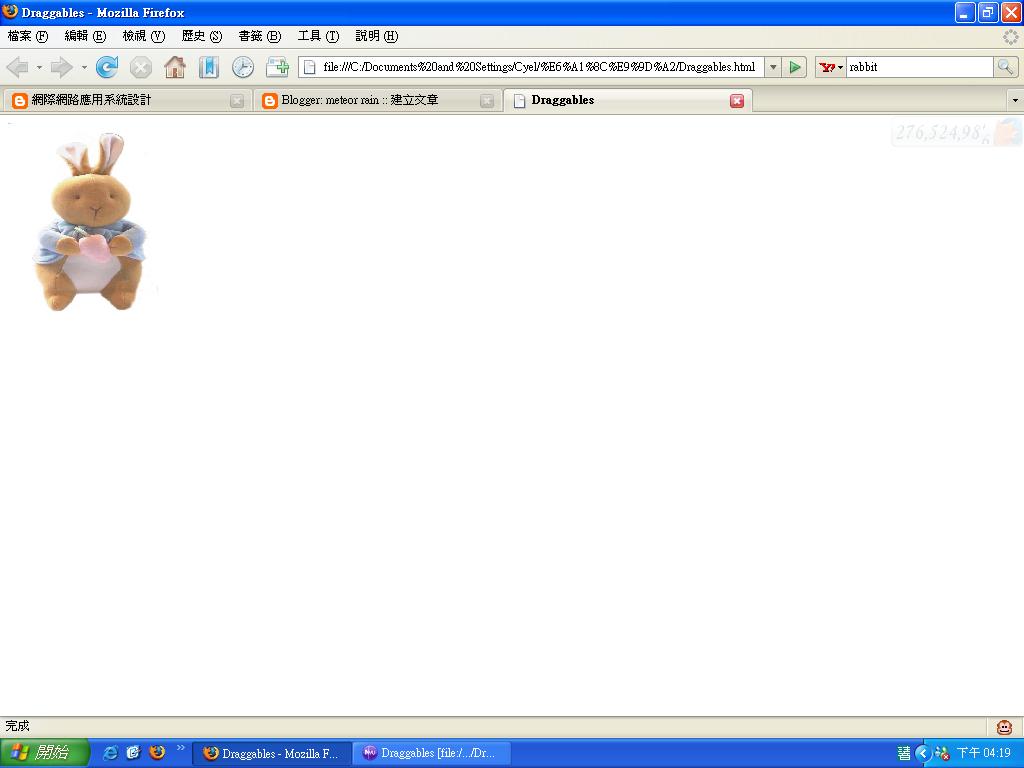The height and width of the screenshot is (768, 1024).
Task: Click the 下午 04:19 clock
Action: 984,754
